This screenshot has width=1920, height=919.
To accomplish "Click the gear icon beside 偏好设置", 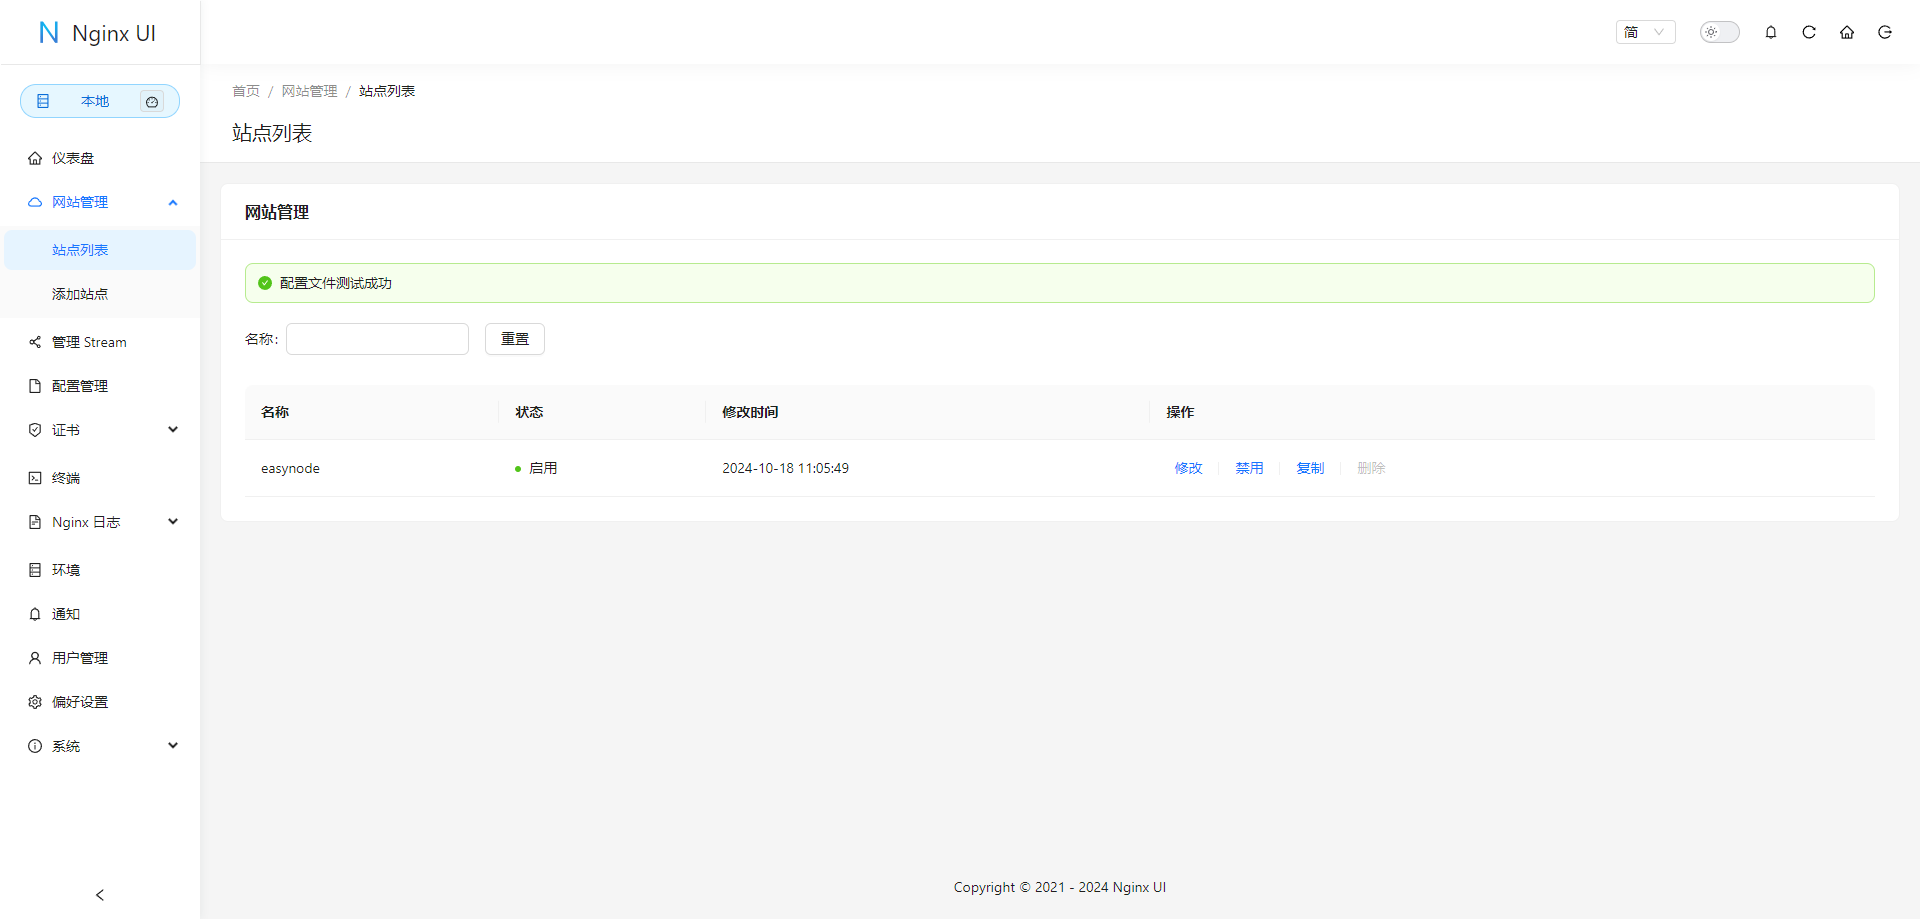I will coord(35,702).
